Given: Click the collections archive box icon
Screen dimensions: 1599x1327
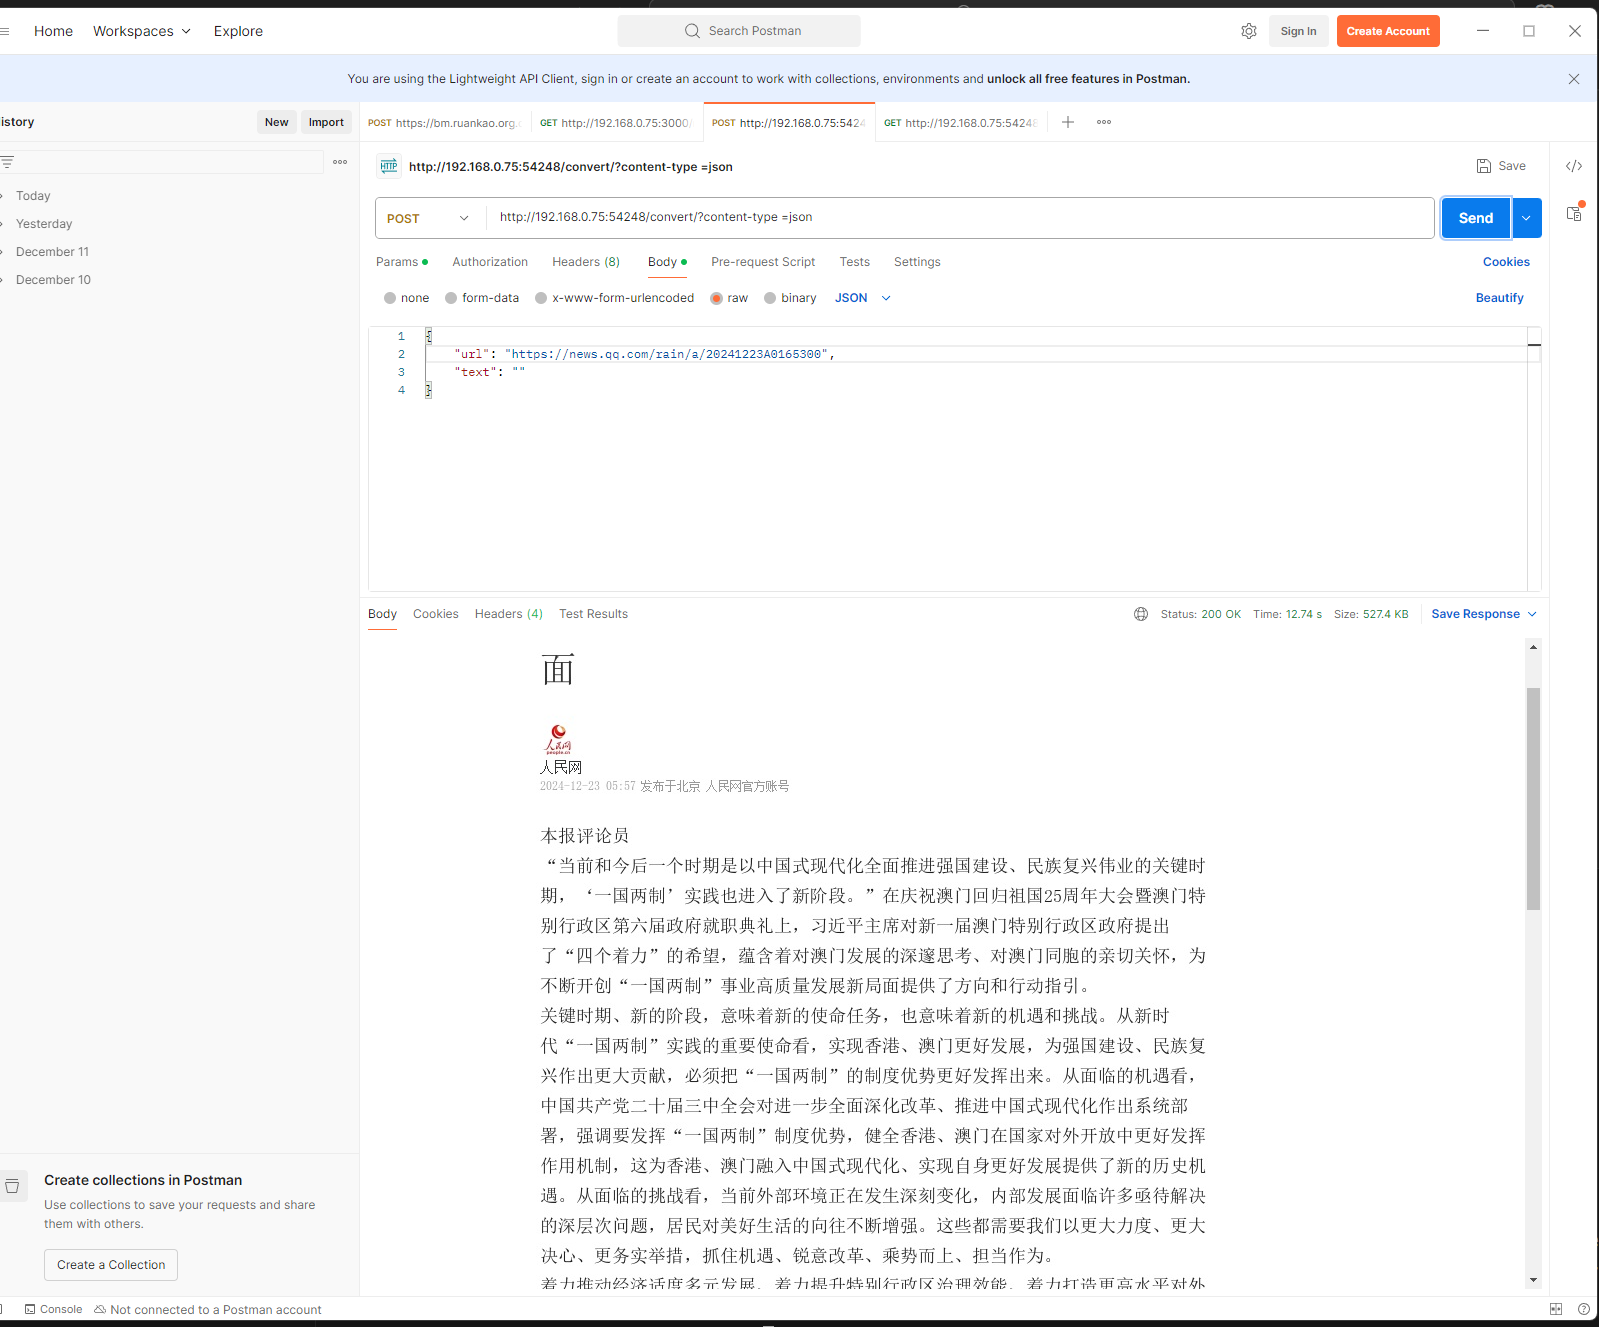Looking at the screenshot, I should tap(12, 1186).
